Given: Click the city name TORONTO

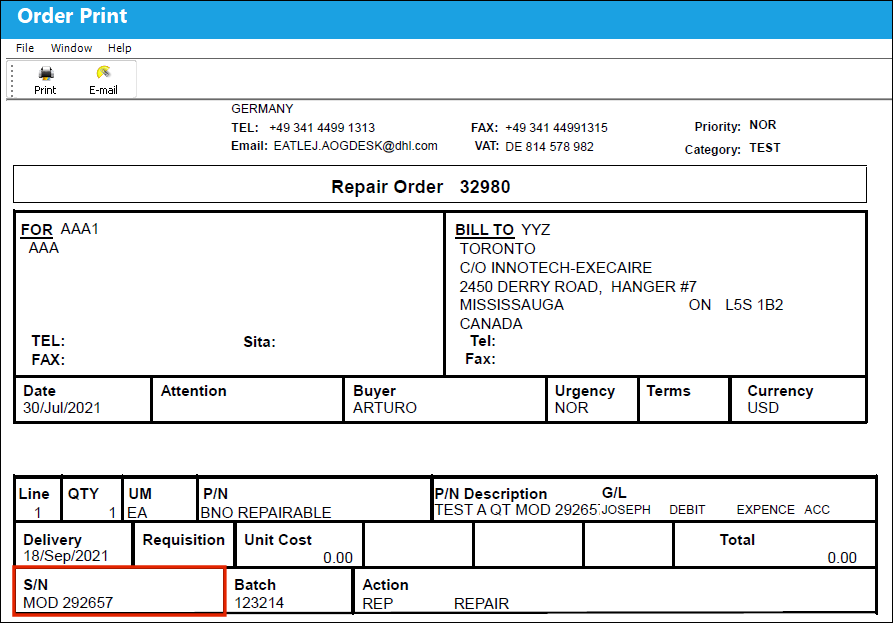Looking at the screenshot, I should (497, 249).
